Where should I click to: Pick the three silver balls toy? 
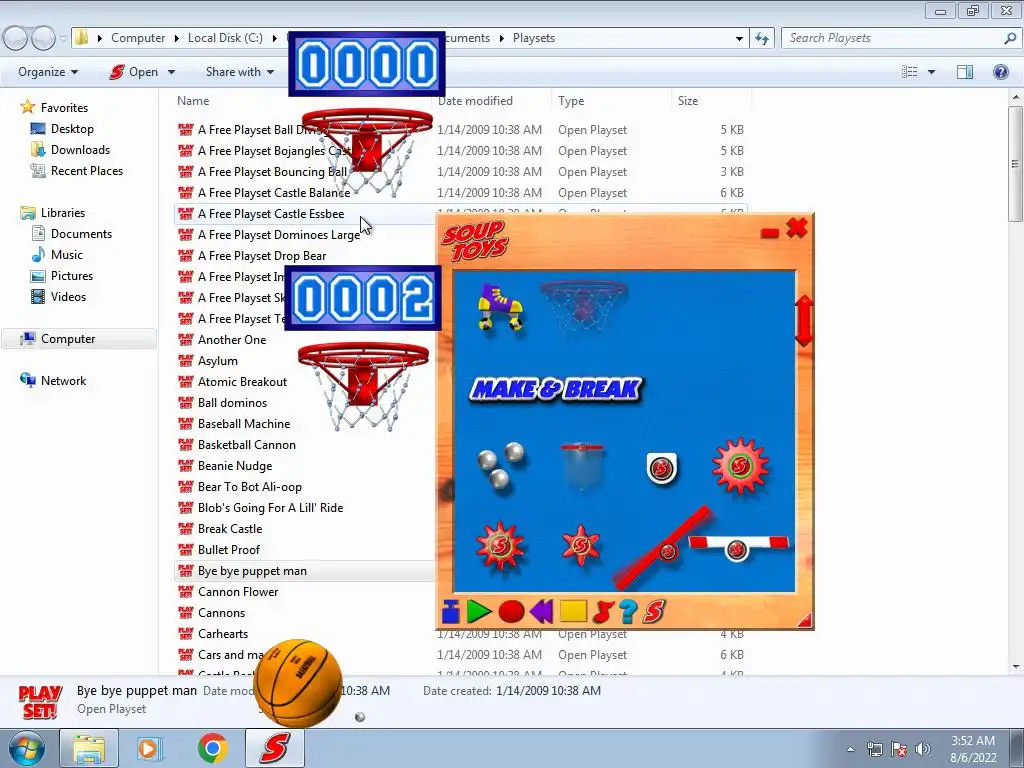tap(500, 466)
